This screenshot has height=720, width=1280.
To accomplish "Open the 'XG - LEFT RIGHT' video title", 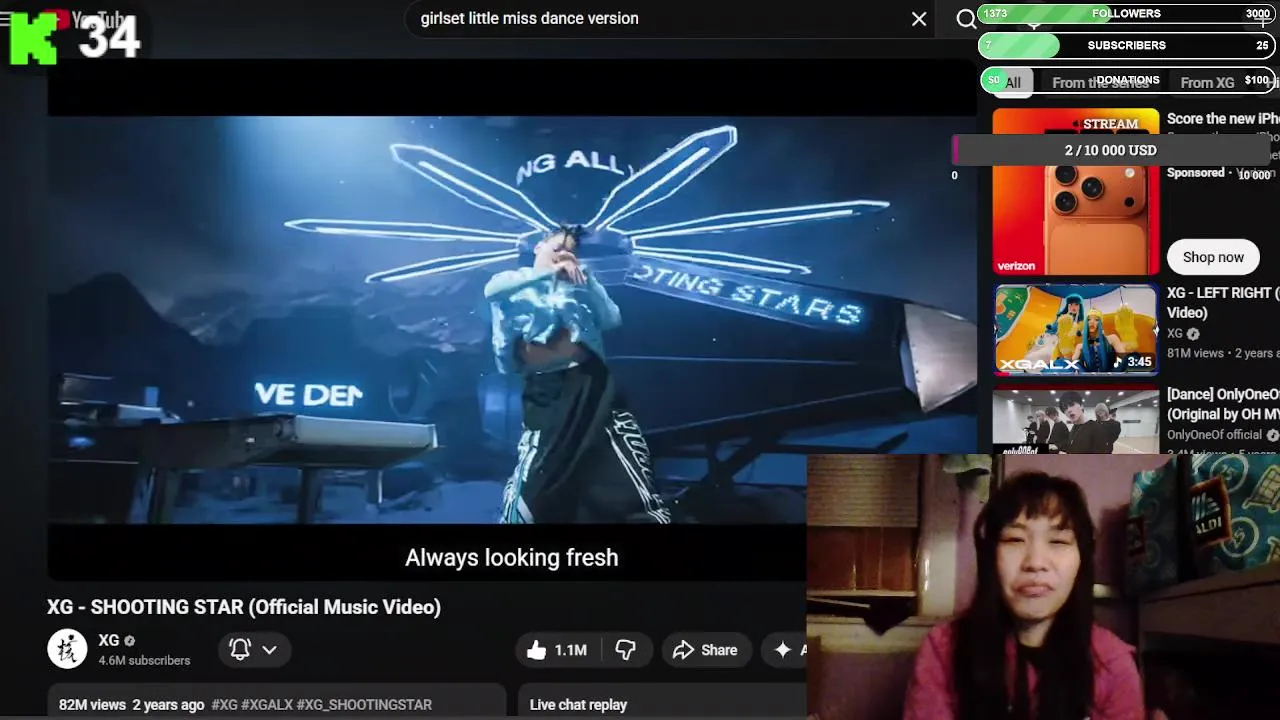I will 1222,302.
